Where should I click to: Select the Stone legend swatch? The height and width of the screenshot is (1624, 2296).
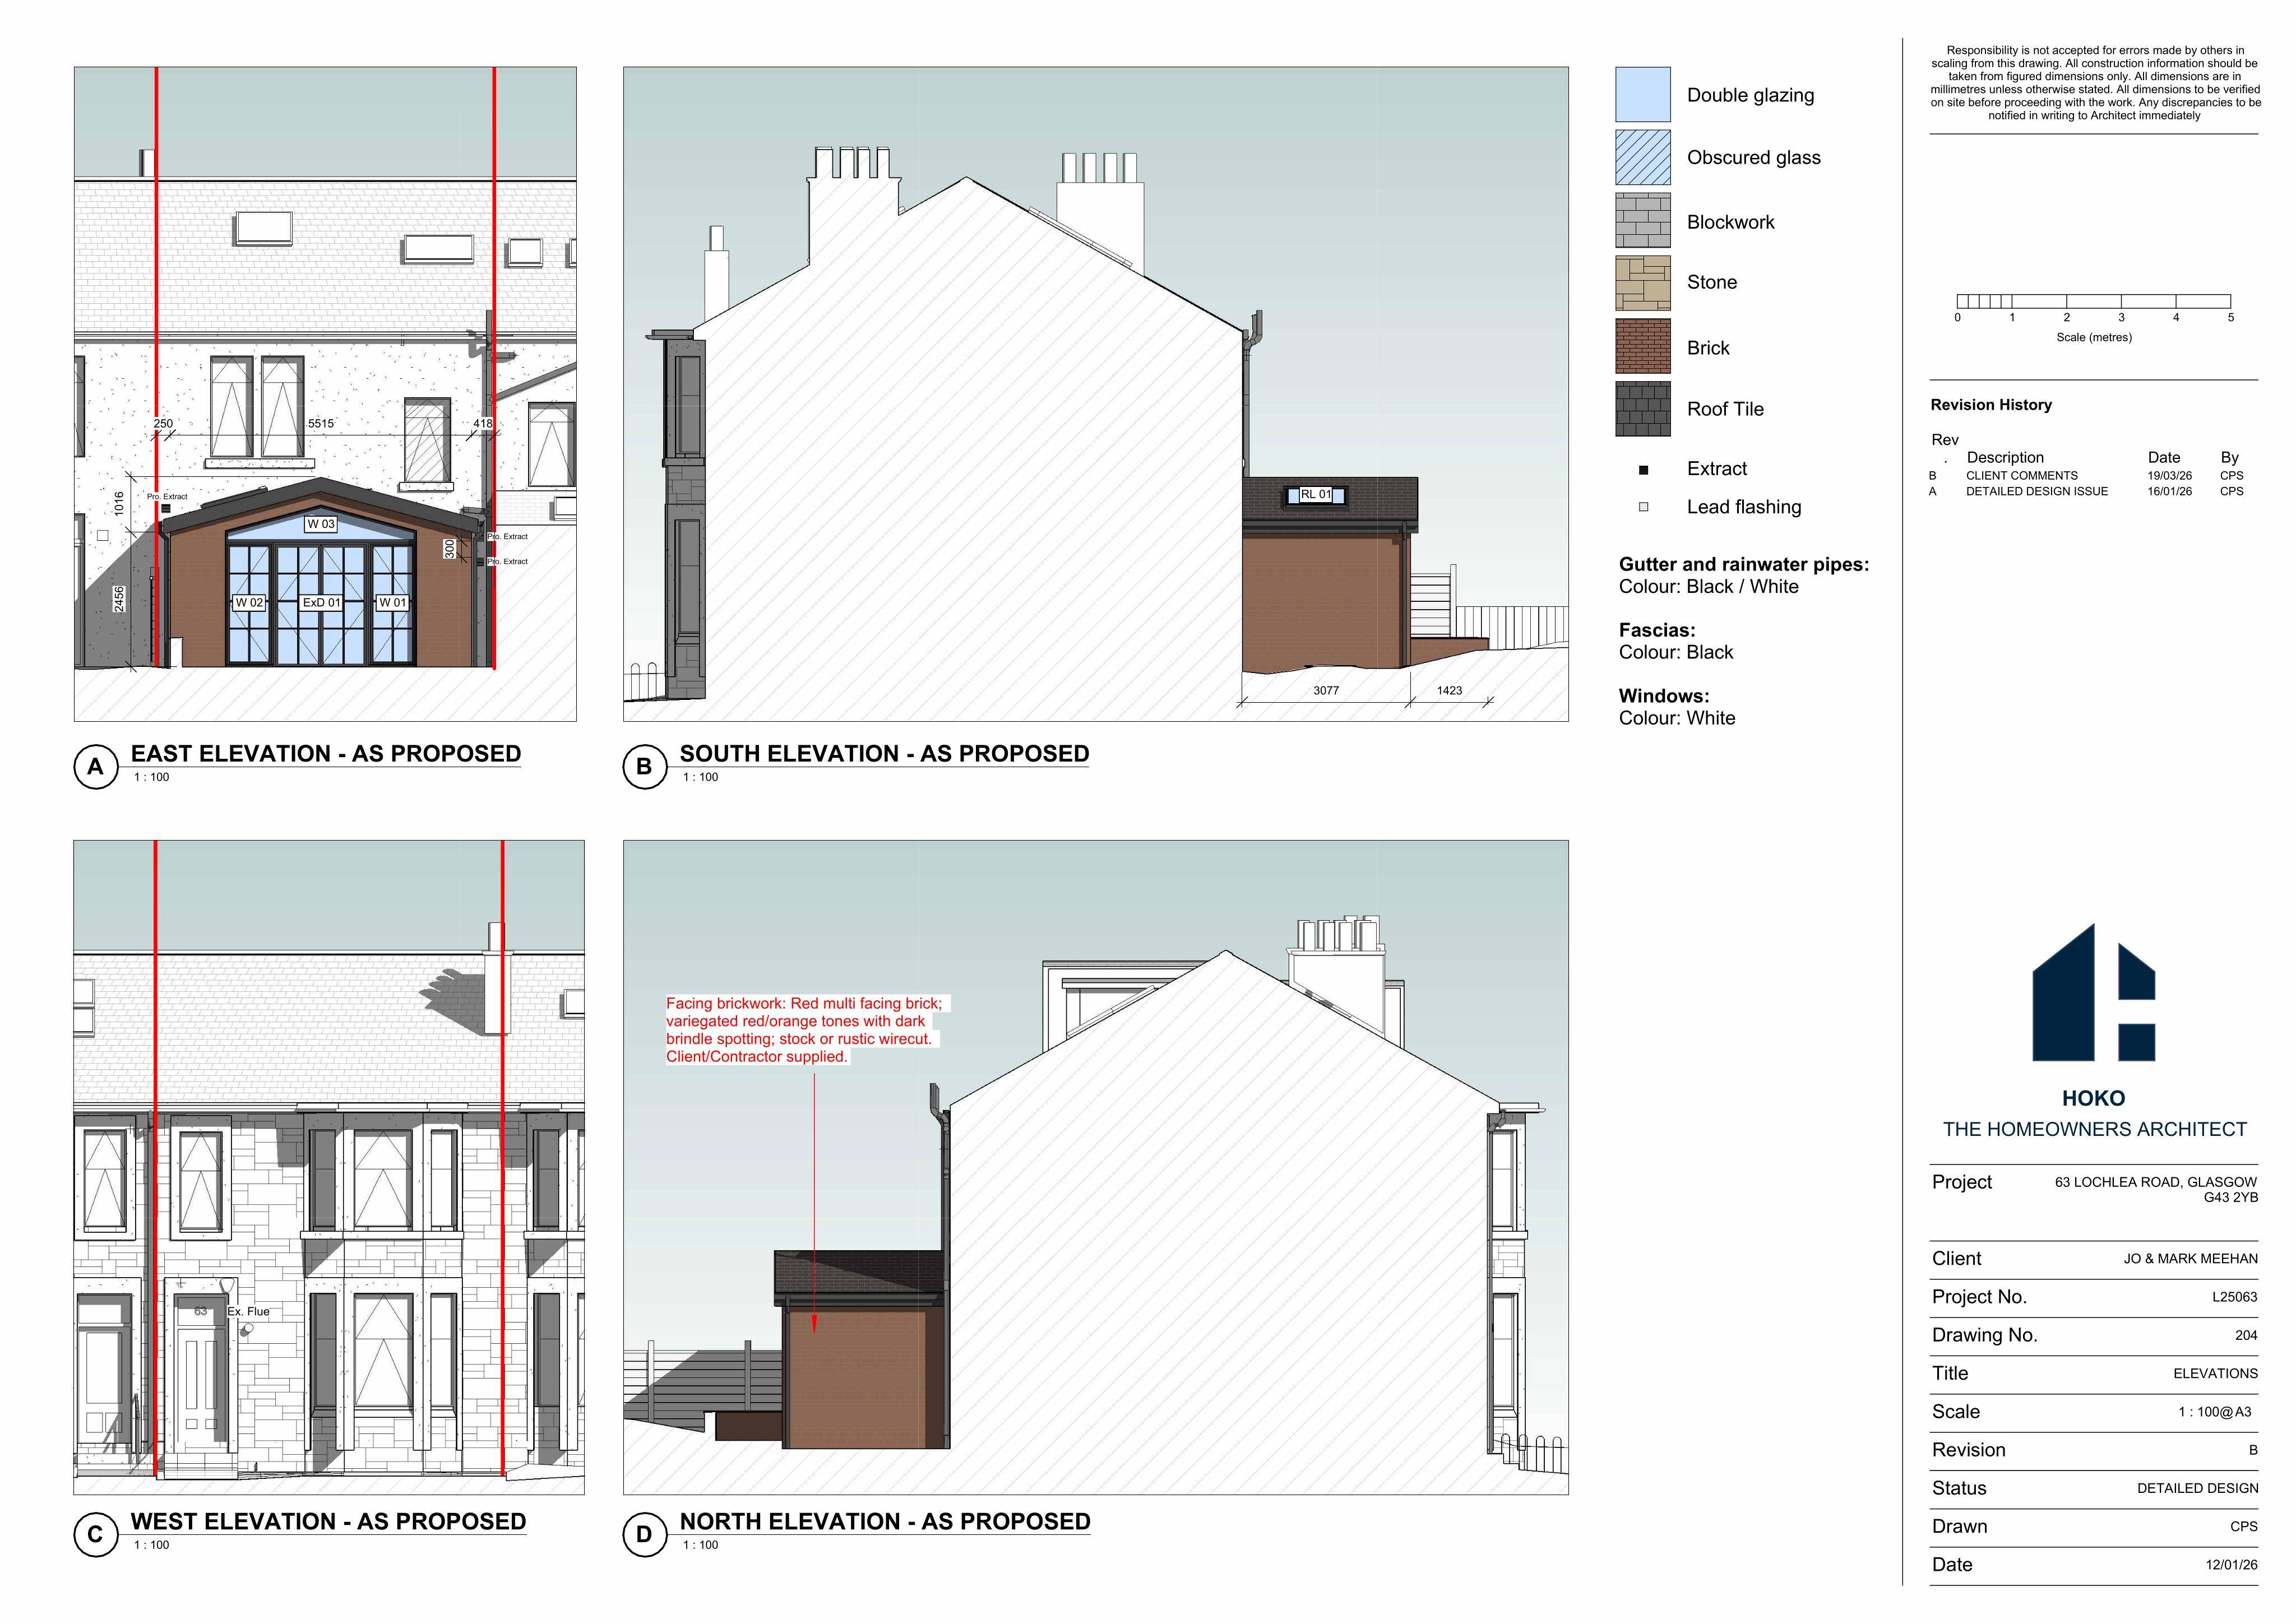coord(1643,283)
